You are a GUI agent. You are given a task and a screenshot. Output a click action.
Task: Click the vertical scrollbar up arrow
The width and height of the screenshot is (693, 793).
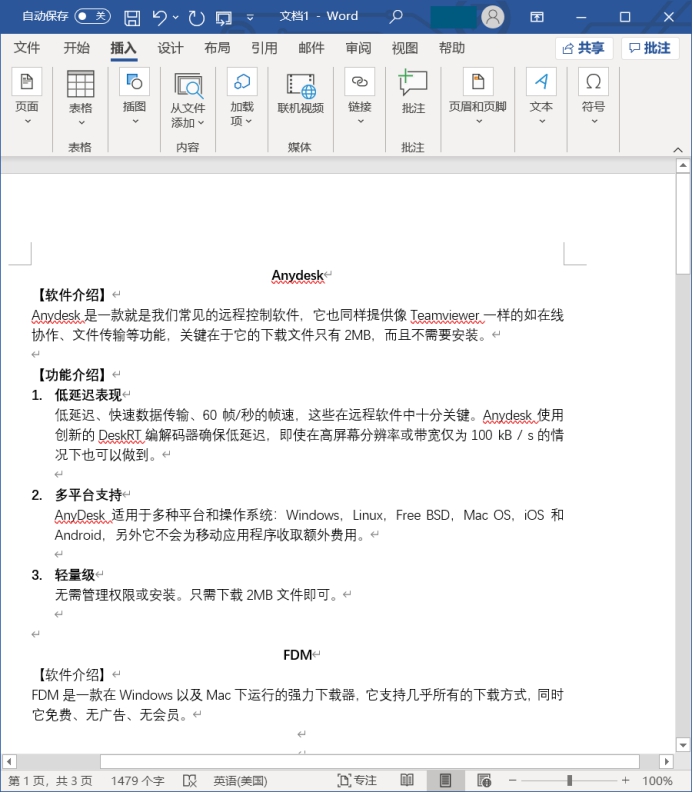pyautogui.click(x=683, y=165)
